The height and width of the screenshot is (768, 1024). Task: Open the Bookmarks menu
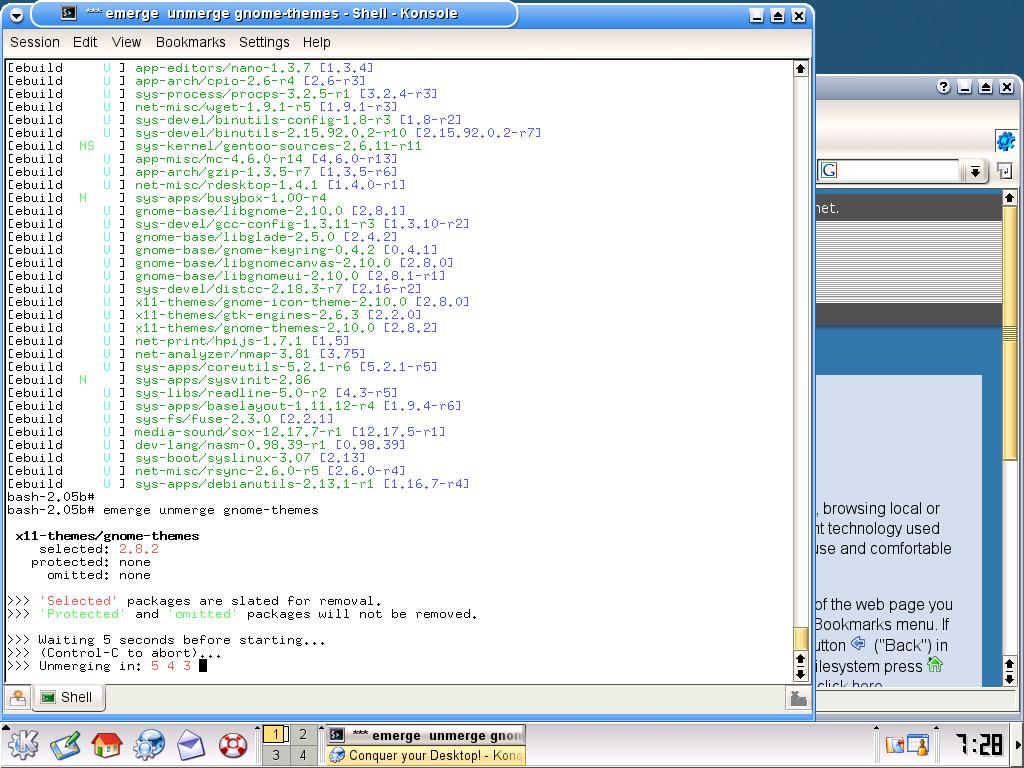190,42
